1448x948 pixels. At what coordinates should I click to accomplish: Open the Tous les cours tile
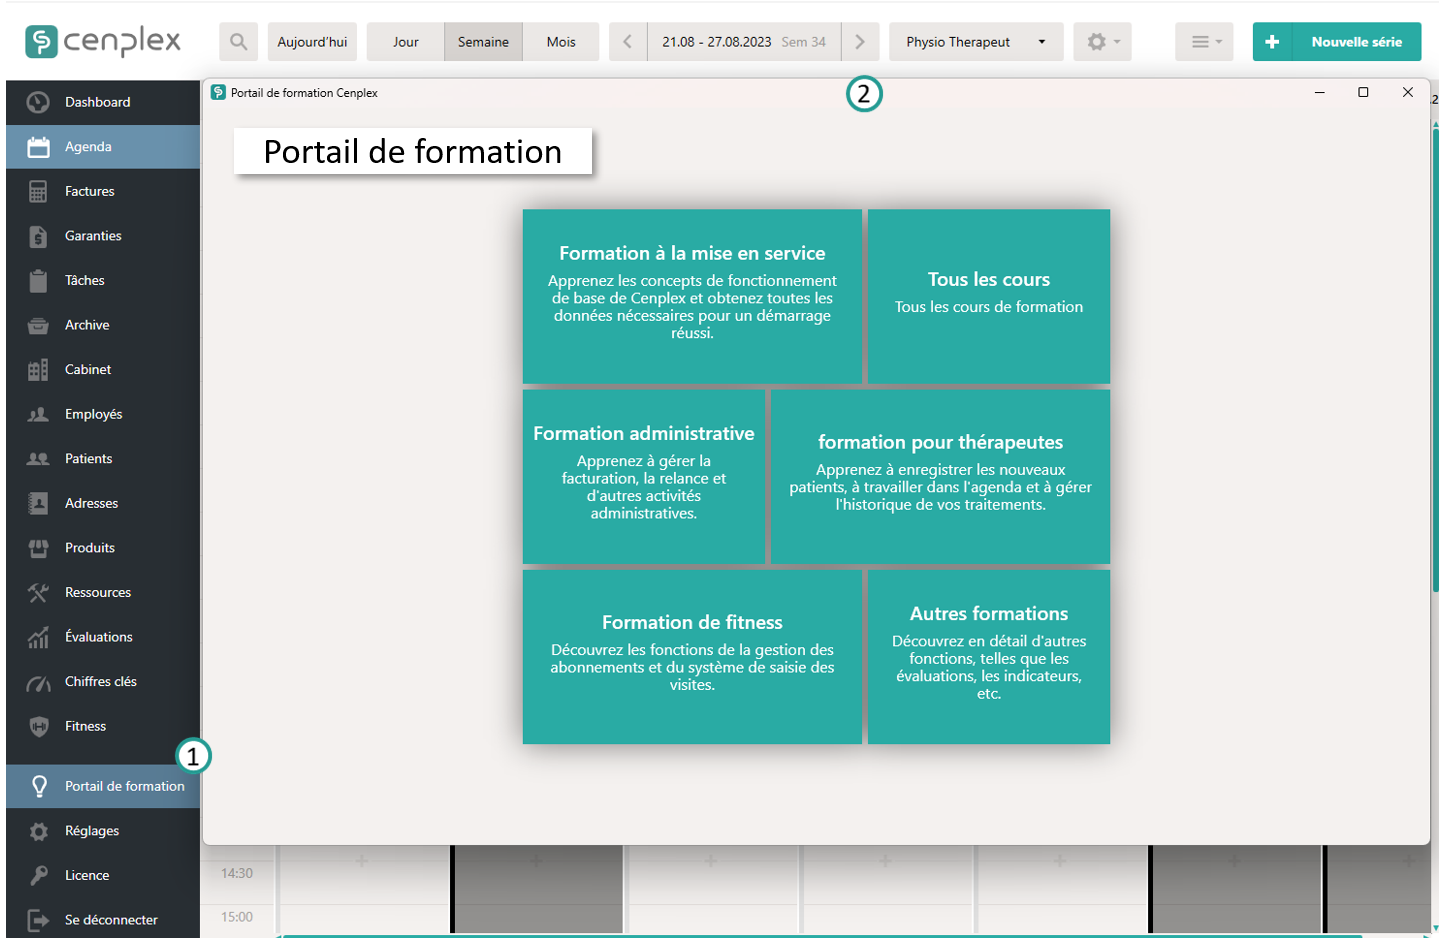tap(989, 296)
